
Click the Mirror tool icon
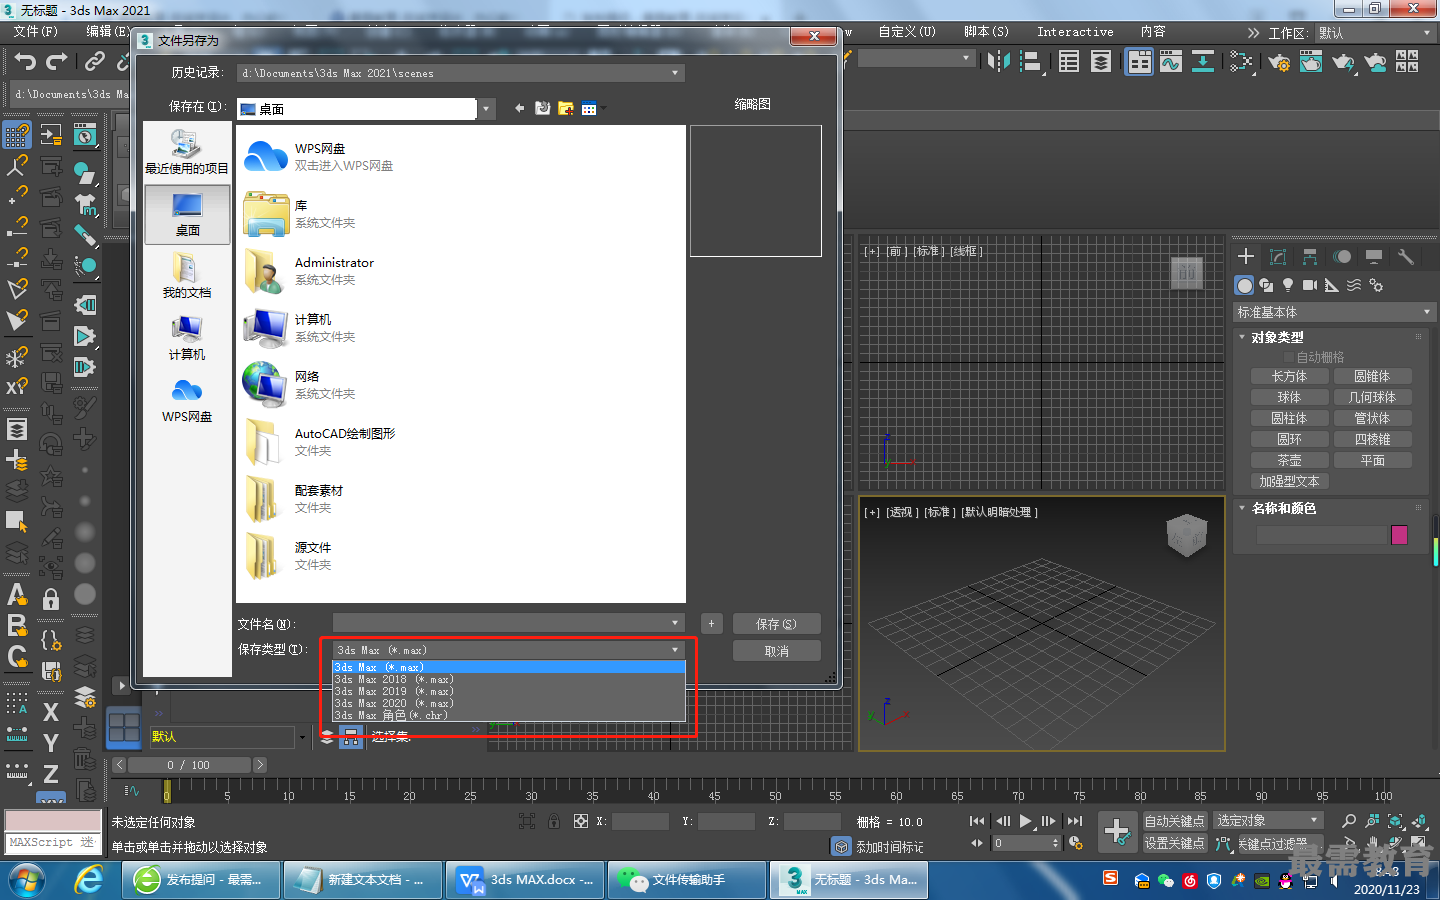[998, 62]
